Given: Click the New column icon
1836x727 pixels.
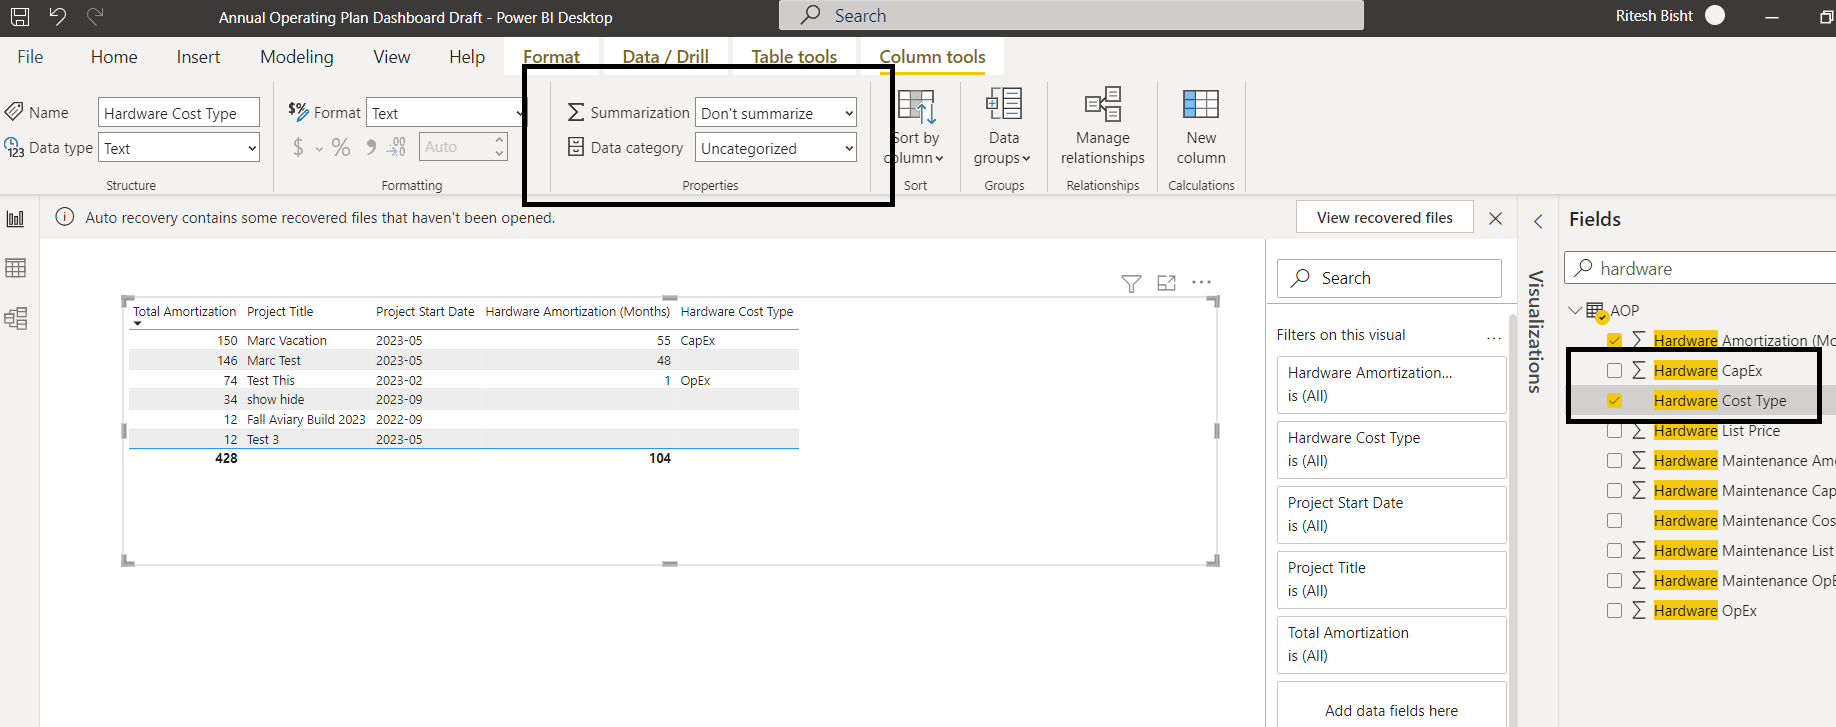Looking at the screenshot, I should pyautogui.click(x=1201, y=104).
